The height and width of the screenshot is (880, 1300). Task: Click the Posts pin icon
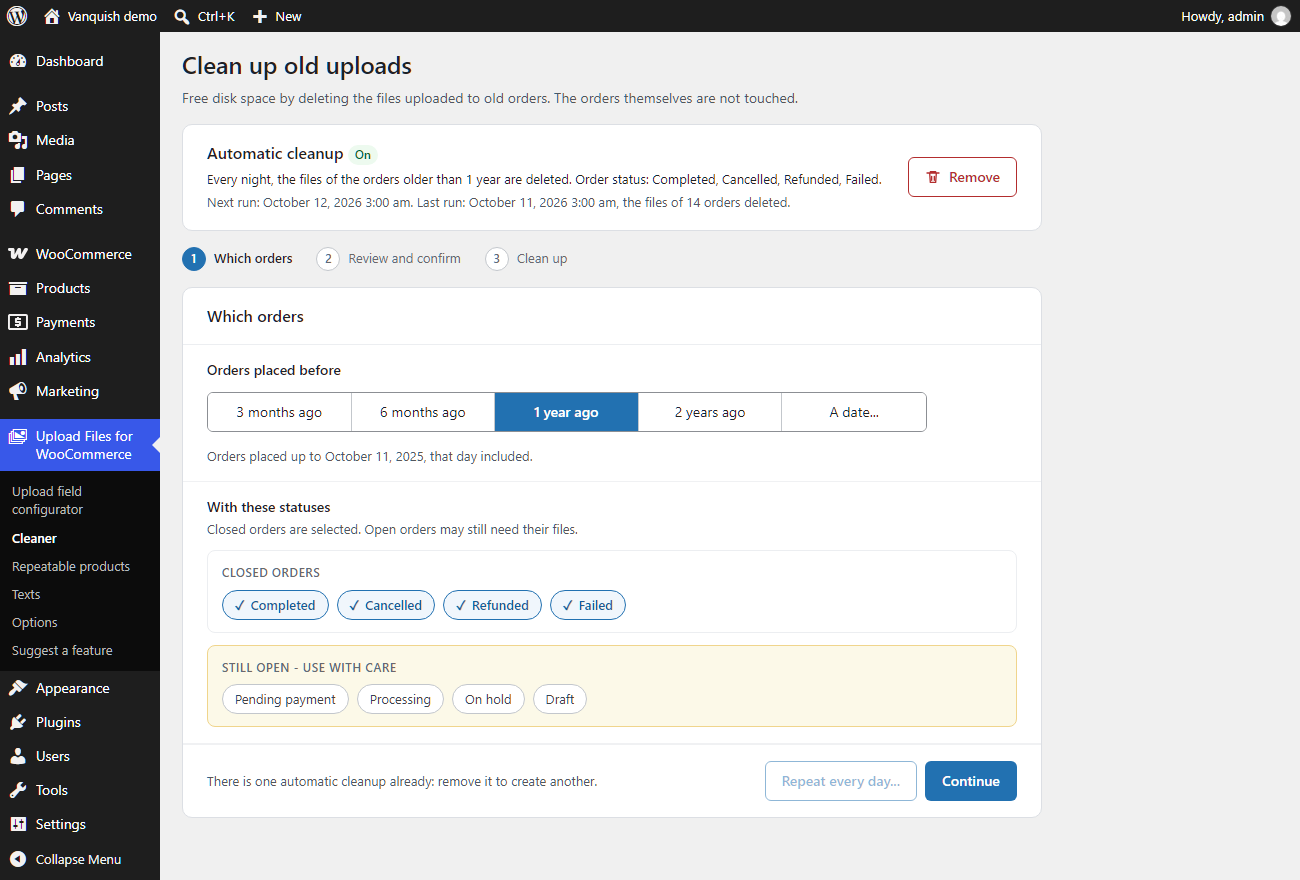tap(18, 106)
